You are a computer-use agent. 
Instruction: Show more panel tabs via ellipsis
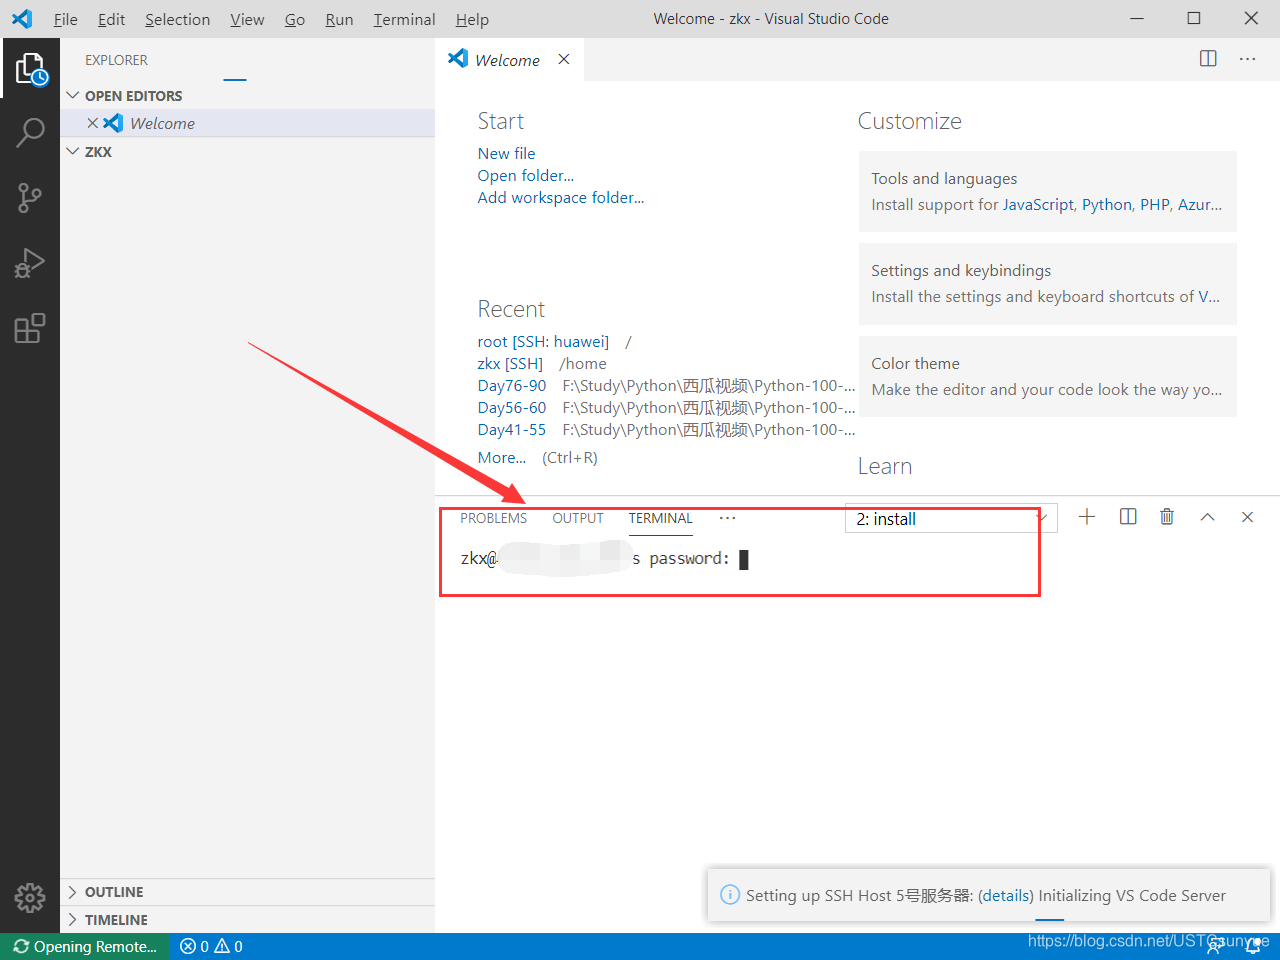tap(727, 518)
